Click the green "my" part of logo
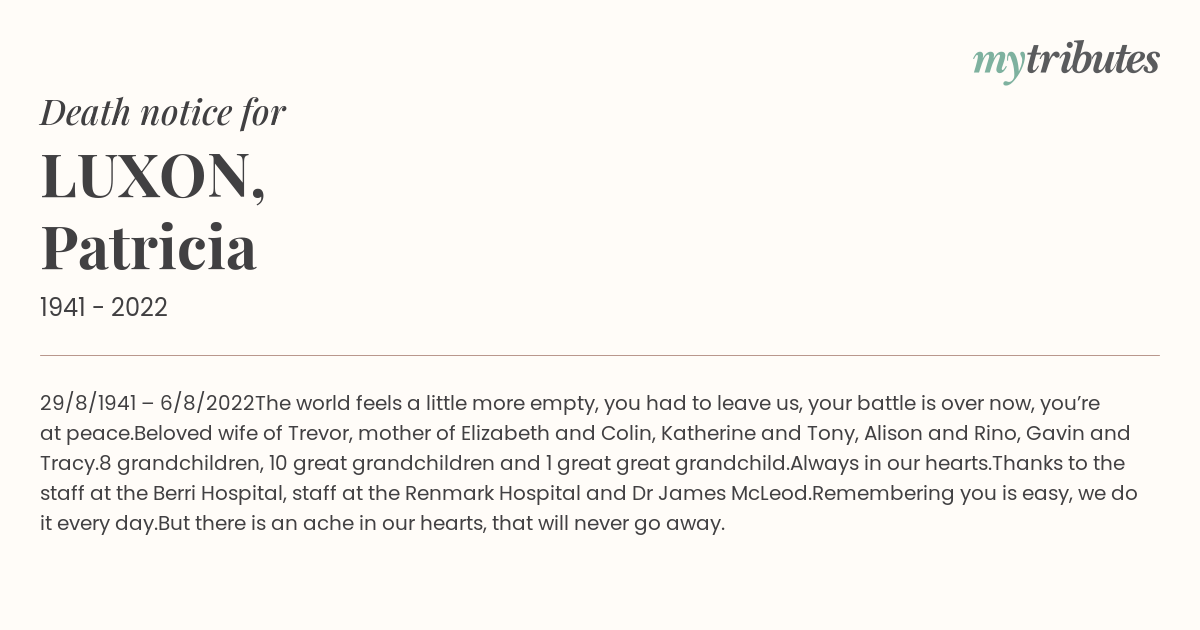Image resolution: width=1200 pixels, height=630 pixels. (999, 64)
